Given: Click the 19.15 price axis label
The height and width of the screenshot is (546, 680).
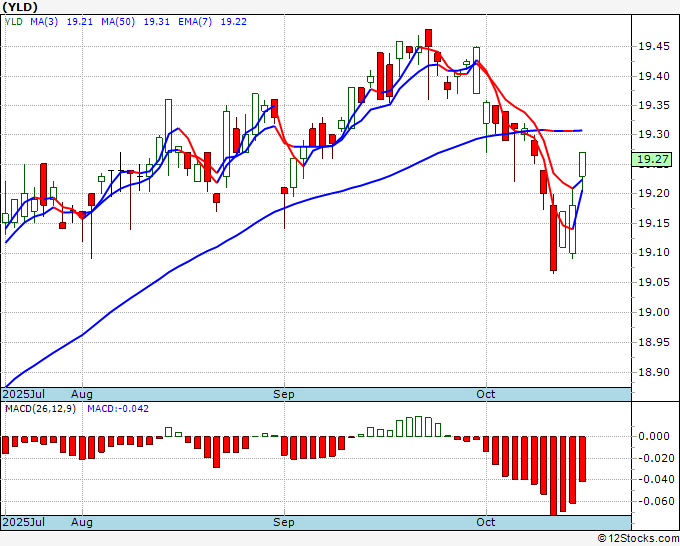Looking at the screenshot, I should coord(654,223).
